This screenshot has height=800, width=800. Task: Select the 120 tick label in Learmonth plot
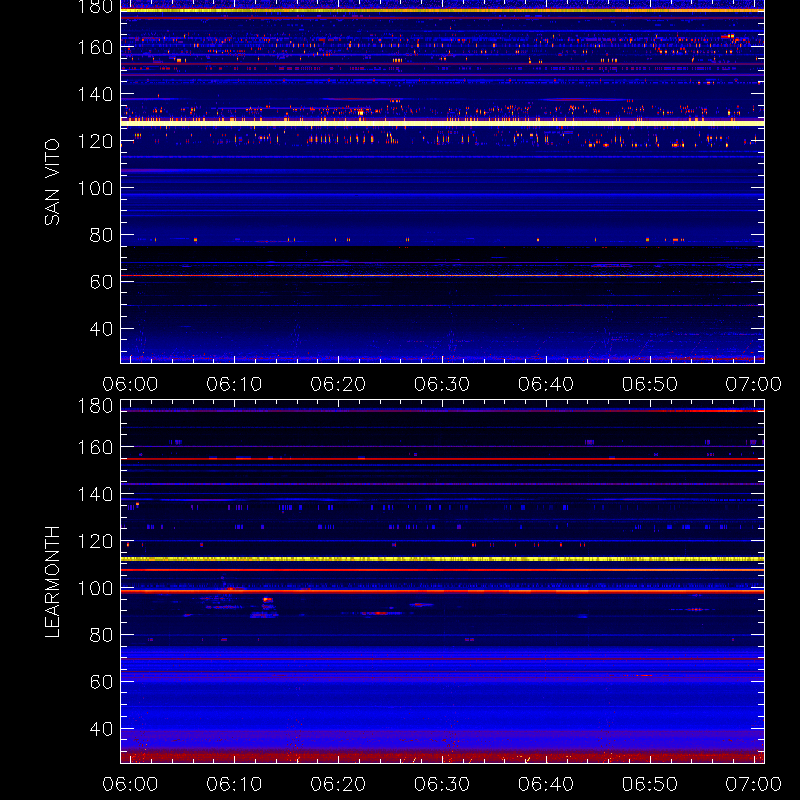tap(95, 541)
